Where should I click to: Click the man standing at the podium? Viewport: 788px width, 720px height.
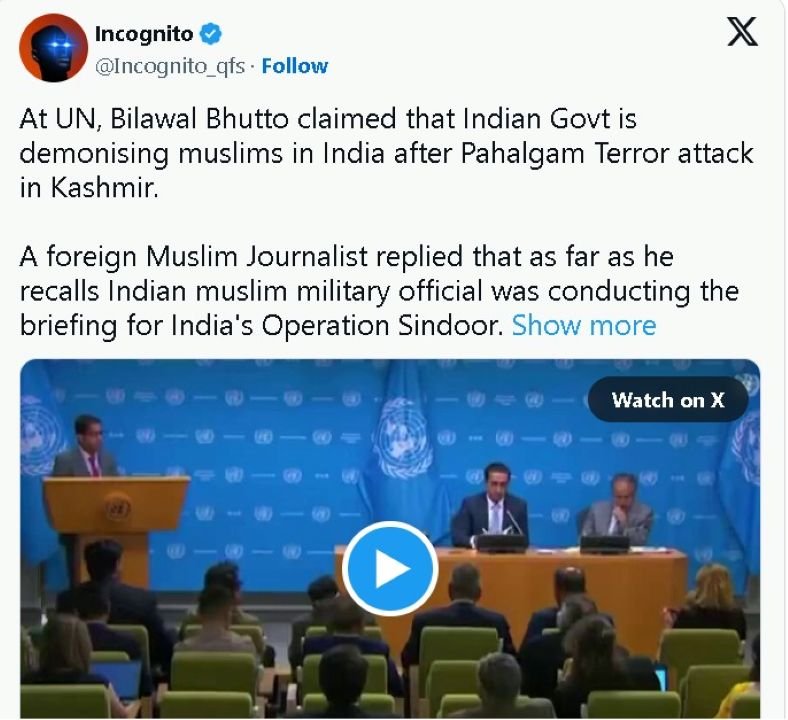85,447
